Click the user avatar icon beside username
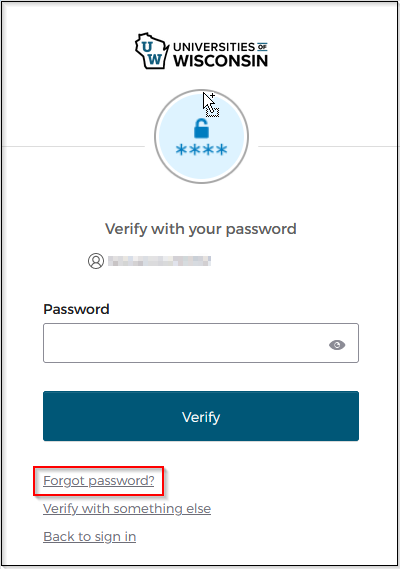This screenshot has width=400, height=569. pyautogui.click(x=96, y=261)
